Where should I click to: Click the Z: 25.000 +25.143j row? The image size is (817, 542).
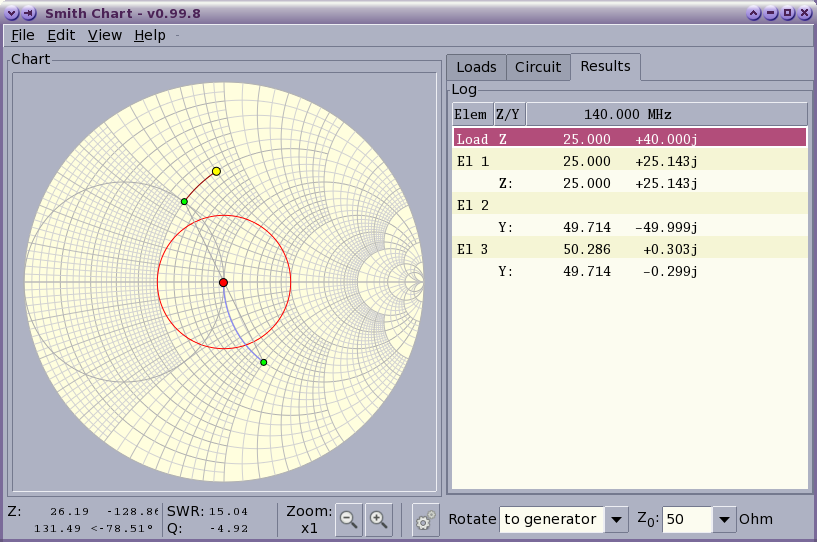pyautogui.click(x=629, y=183)
